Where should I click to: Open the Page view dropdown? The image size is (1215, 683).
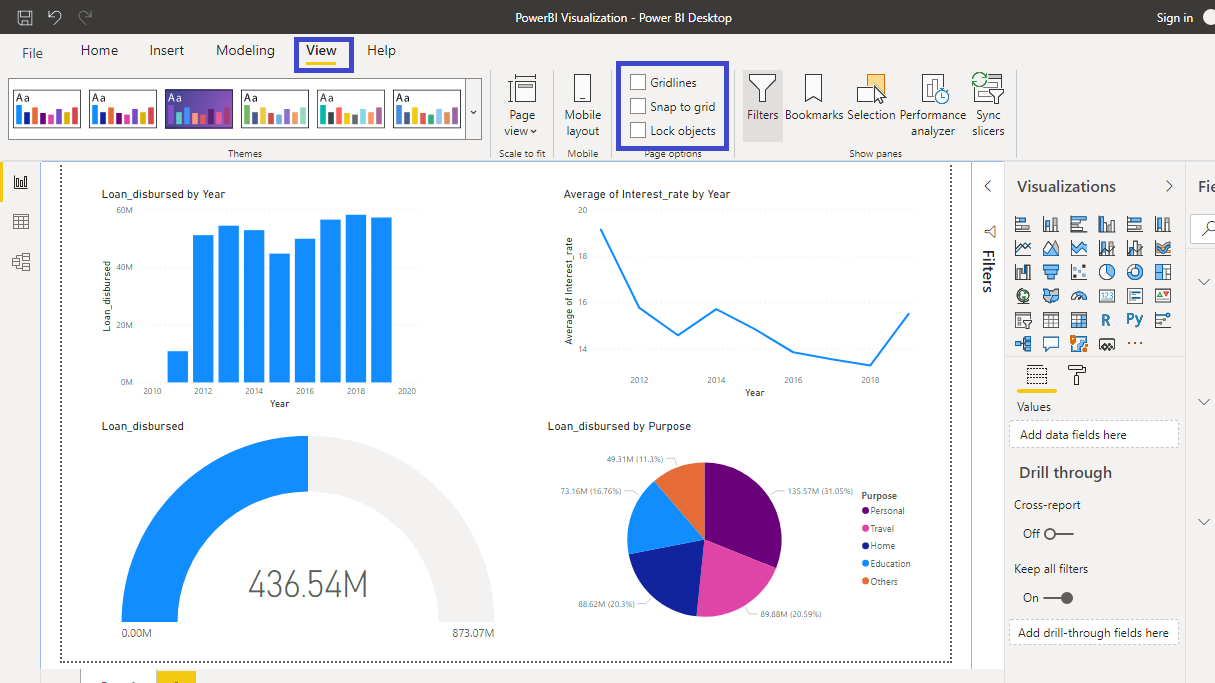521,104
